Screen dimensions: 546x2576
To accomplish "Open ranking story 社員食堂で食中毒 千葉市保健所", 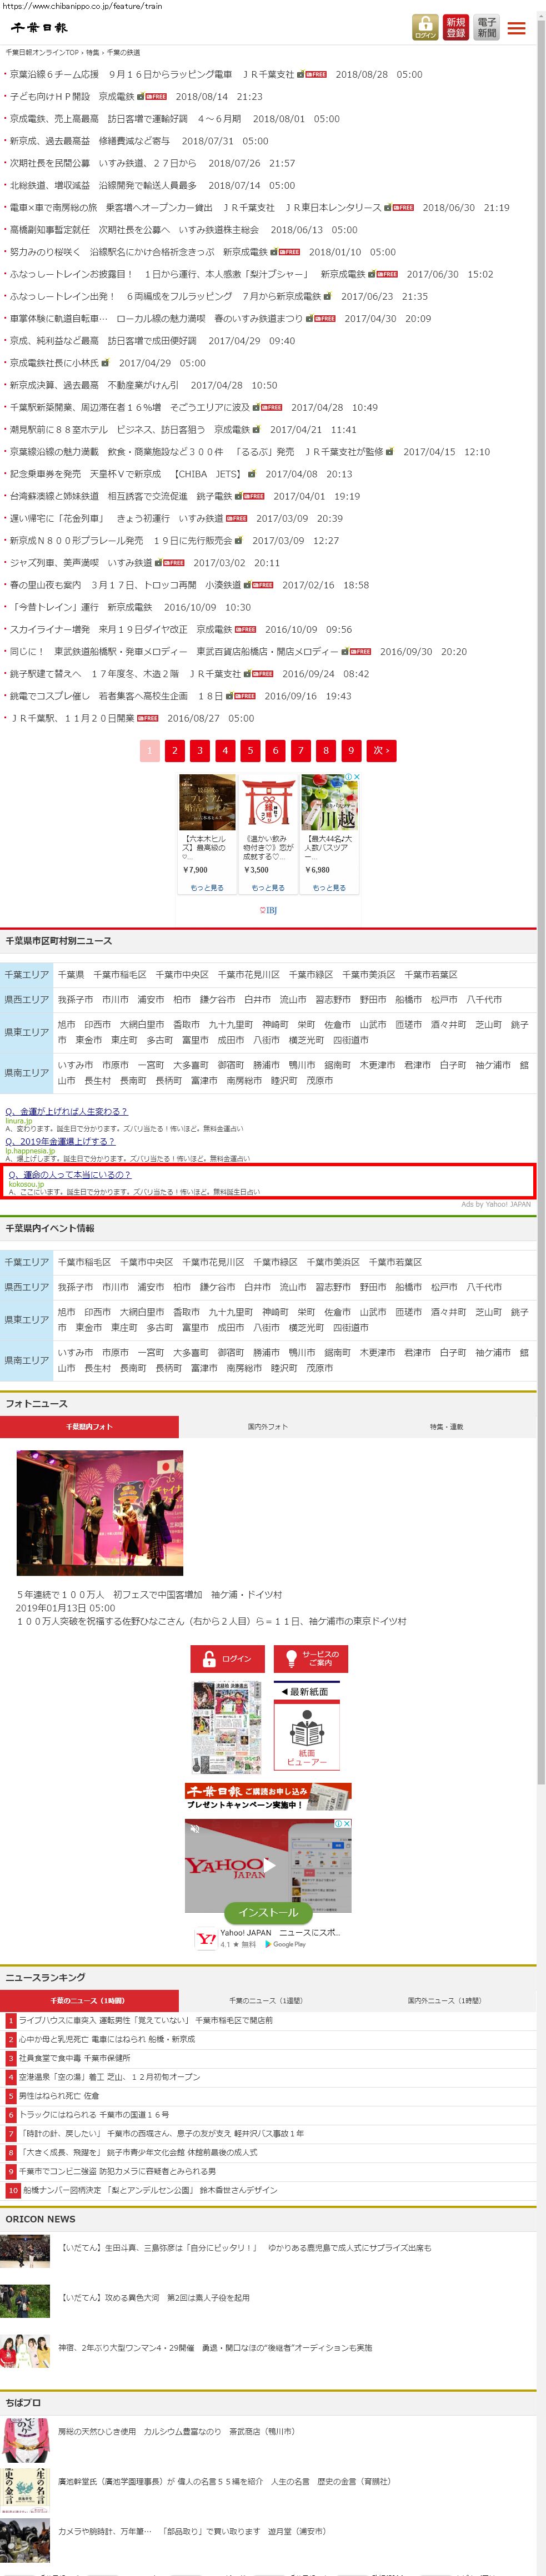I will pyautogui.click(x=74, y=2057).
